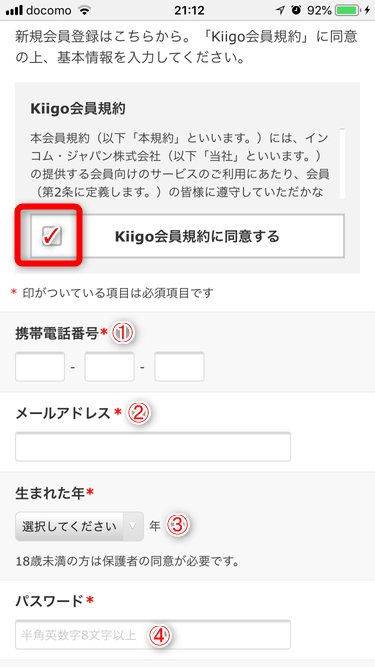Click the パスワード input field

tap(153, 635)
